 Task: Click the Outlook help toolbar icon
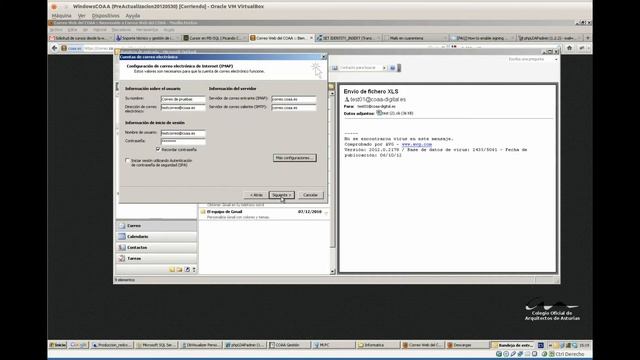pos(393,68)
